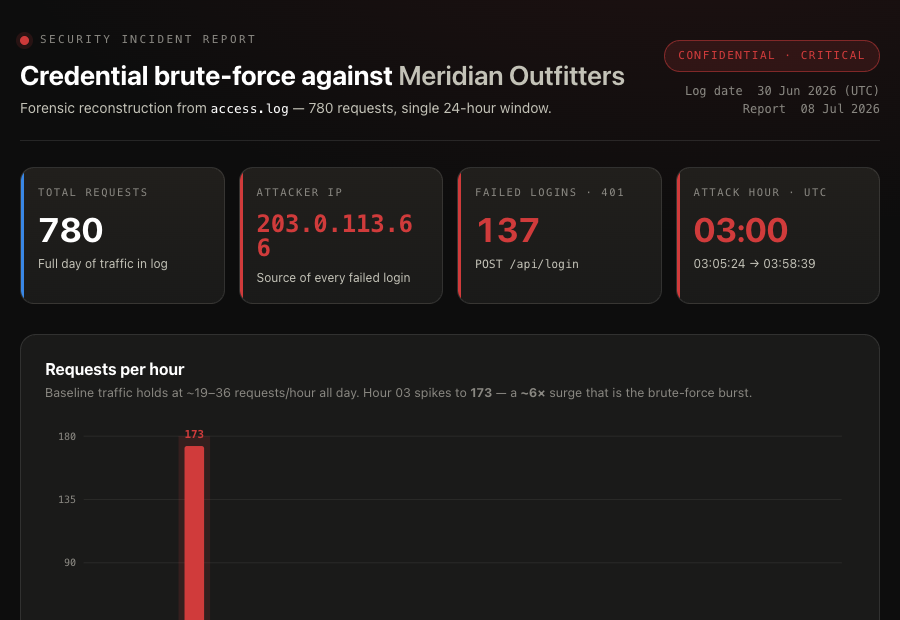
Task: Click the 135 y-axis gridline label
Action: (x=67, y=499)
